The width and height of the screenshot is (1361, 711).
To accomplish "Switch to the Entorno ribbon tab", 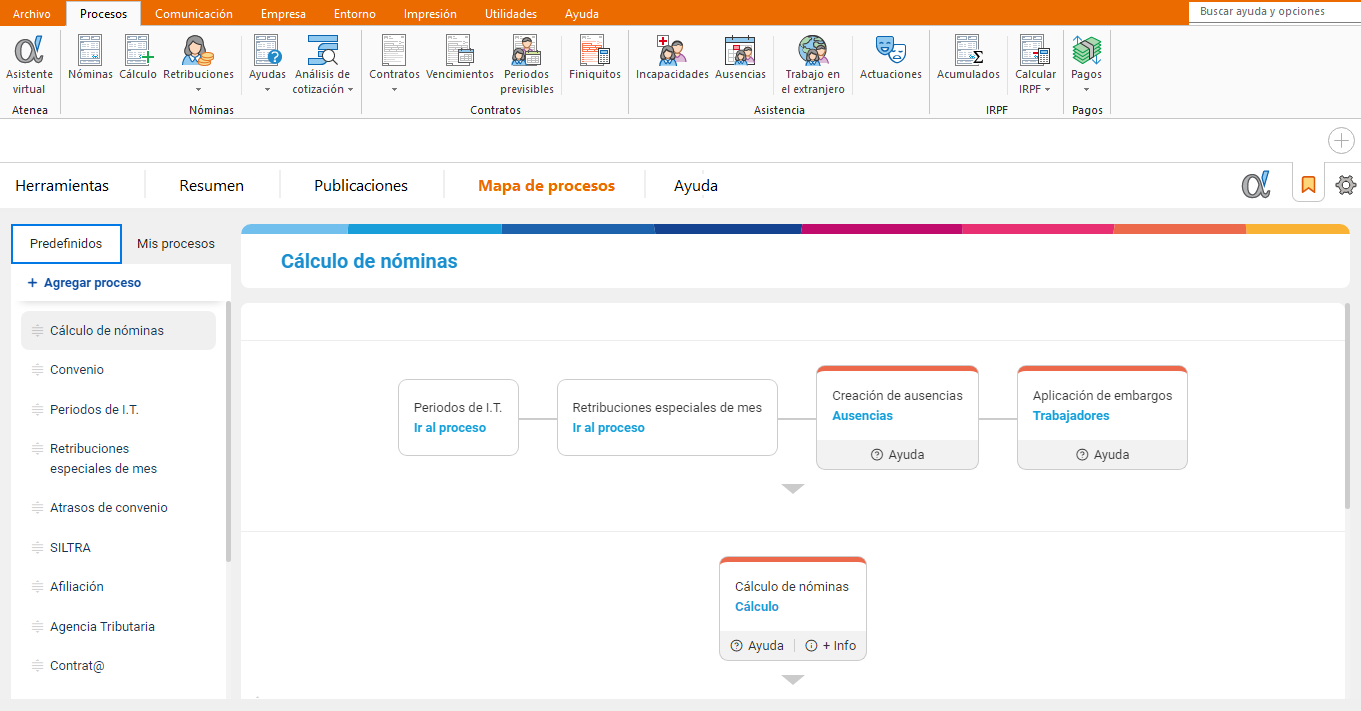I will pyautogui.click(x=355, y=14).
